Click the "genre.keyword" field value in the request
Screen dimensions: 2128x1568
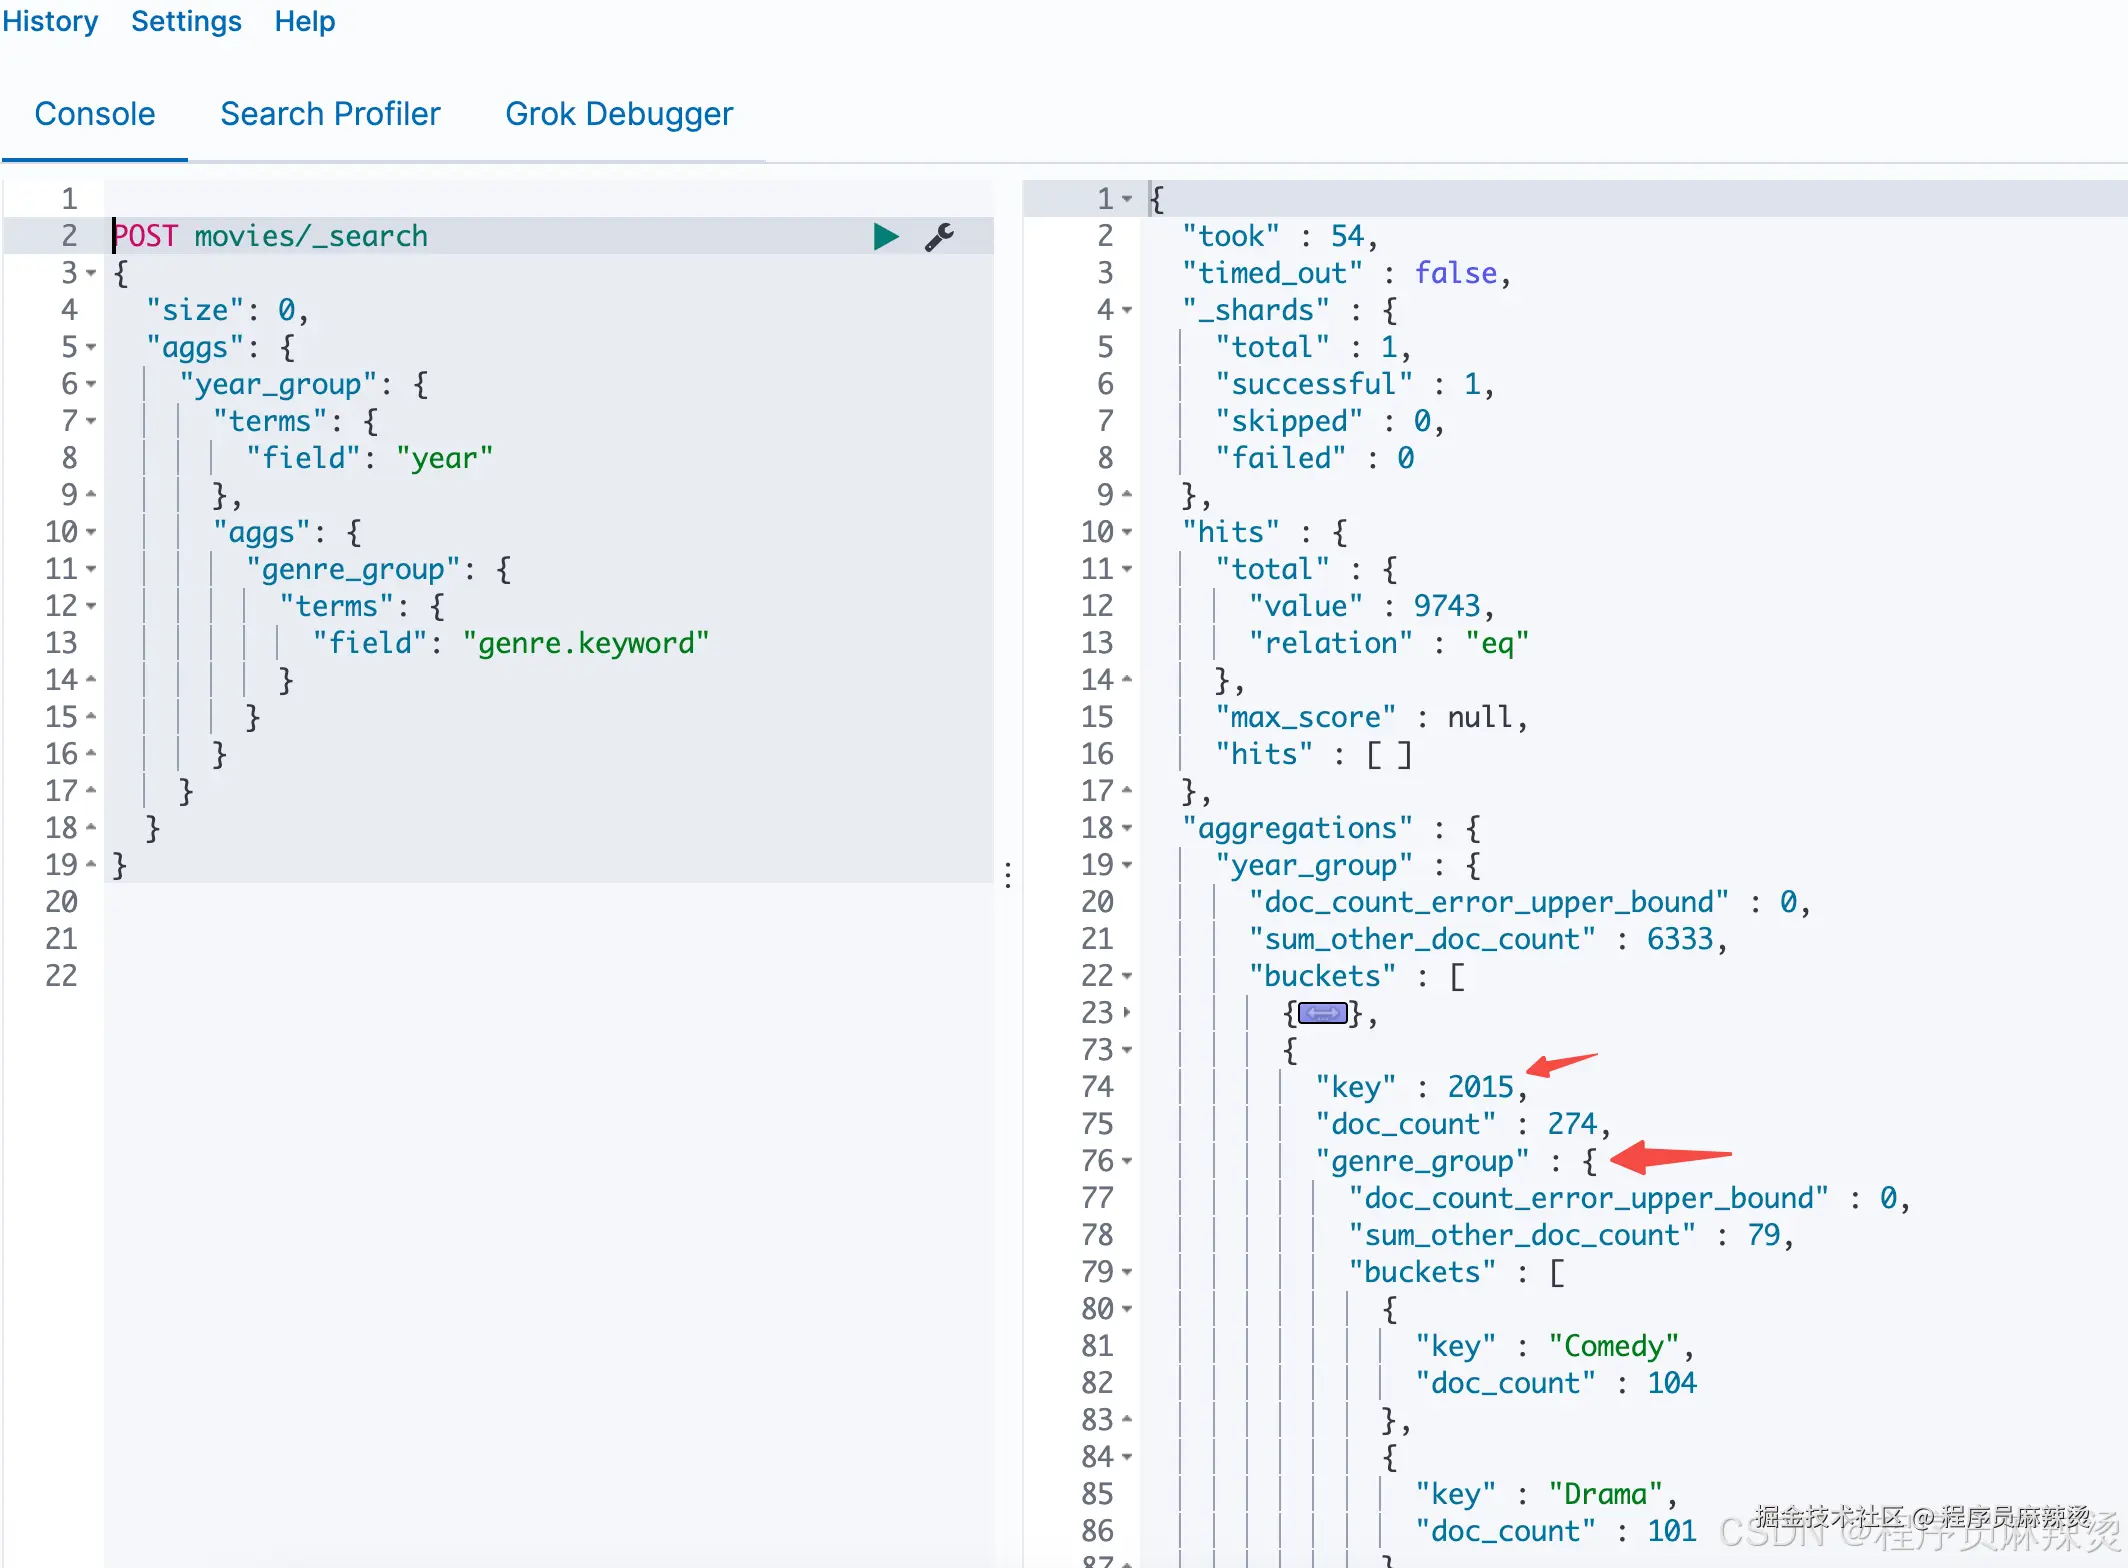tap(585, 643)
